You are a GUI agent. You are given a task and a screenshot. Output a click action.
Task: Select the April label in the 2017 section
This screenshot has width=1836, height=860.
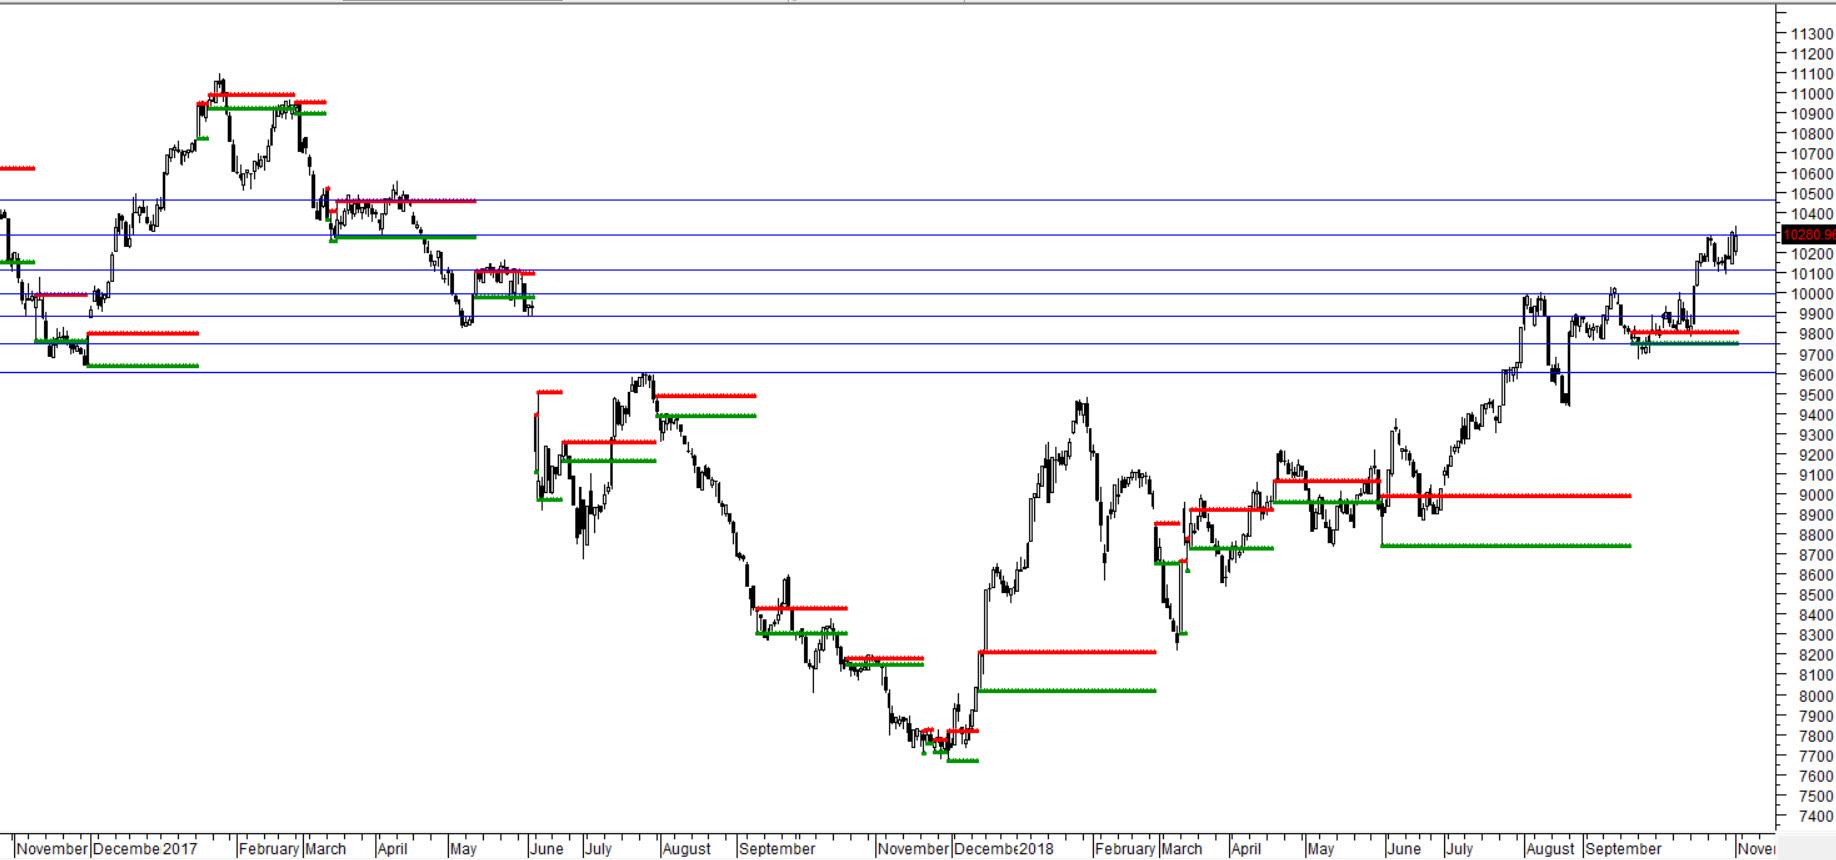(393, 848)
